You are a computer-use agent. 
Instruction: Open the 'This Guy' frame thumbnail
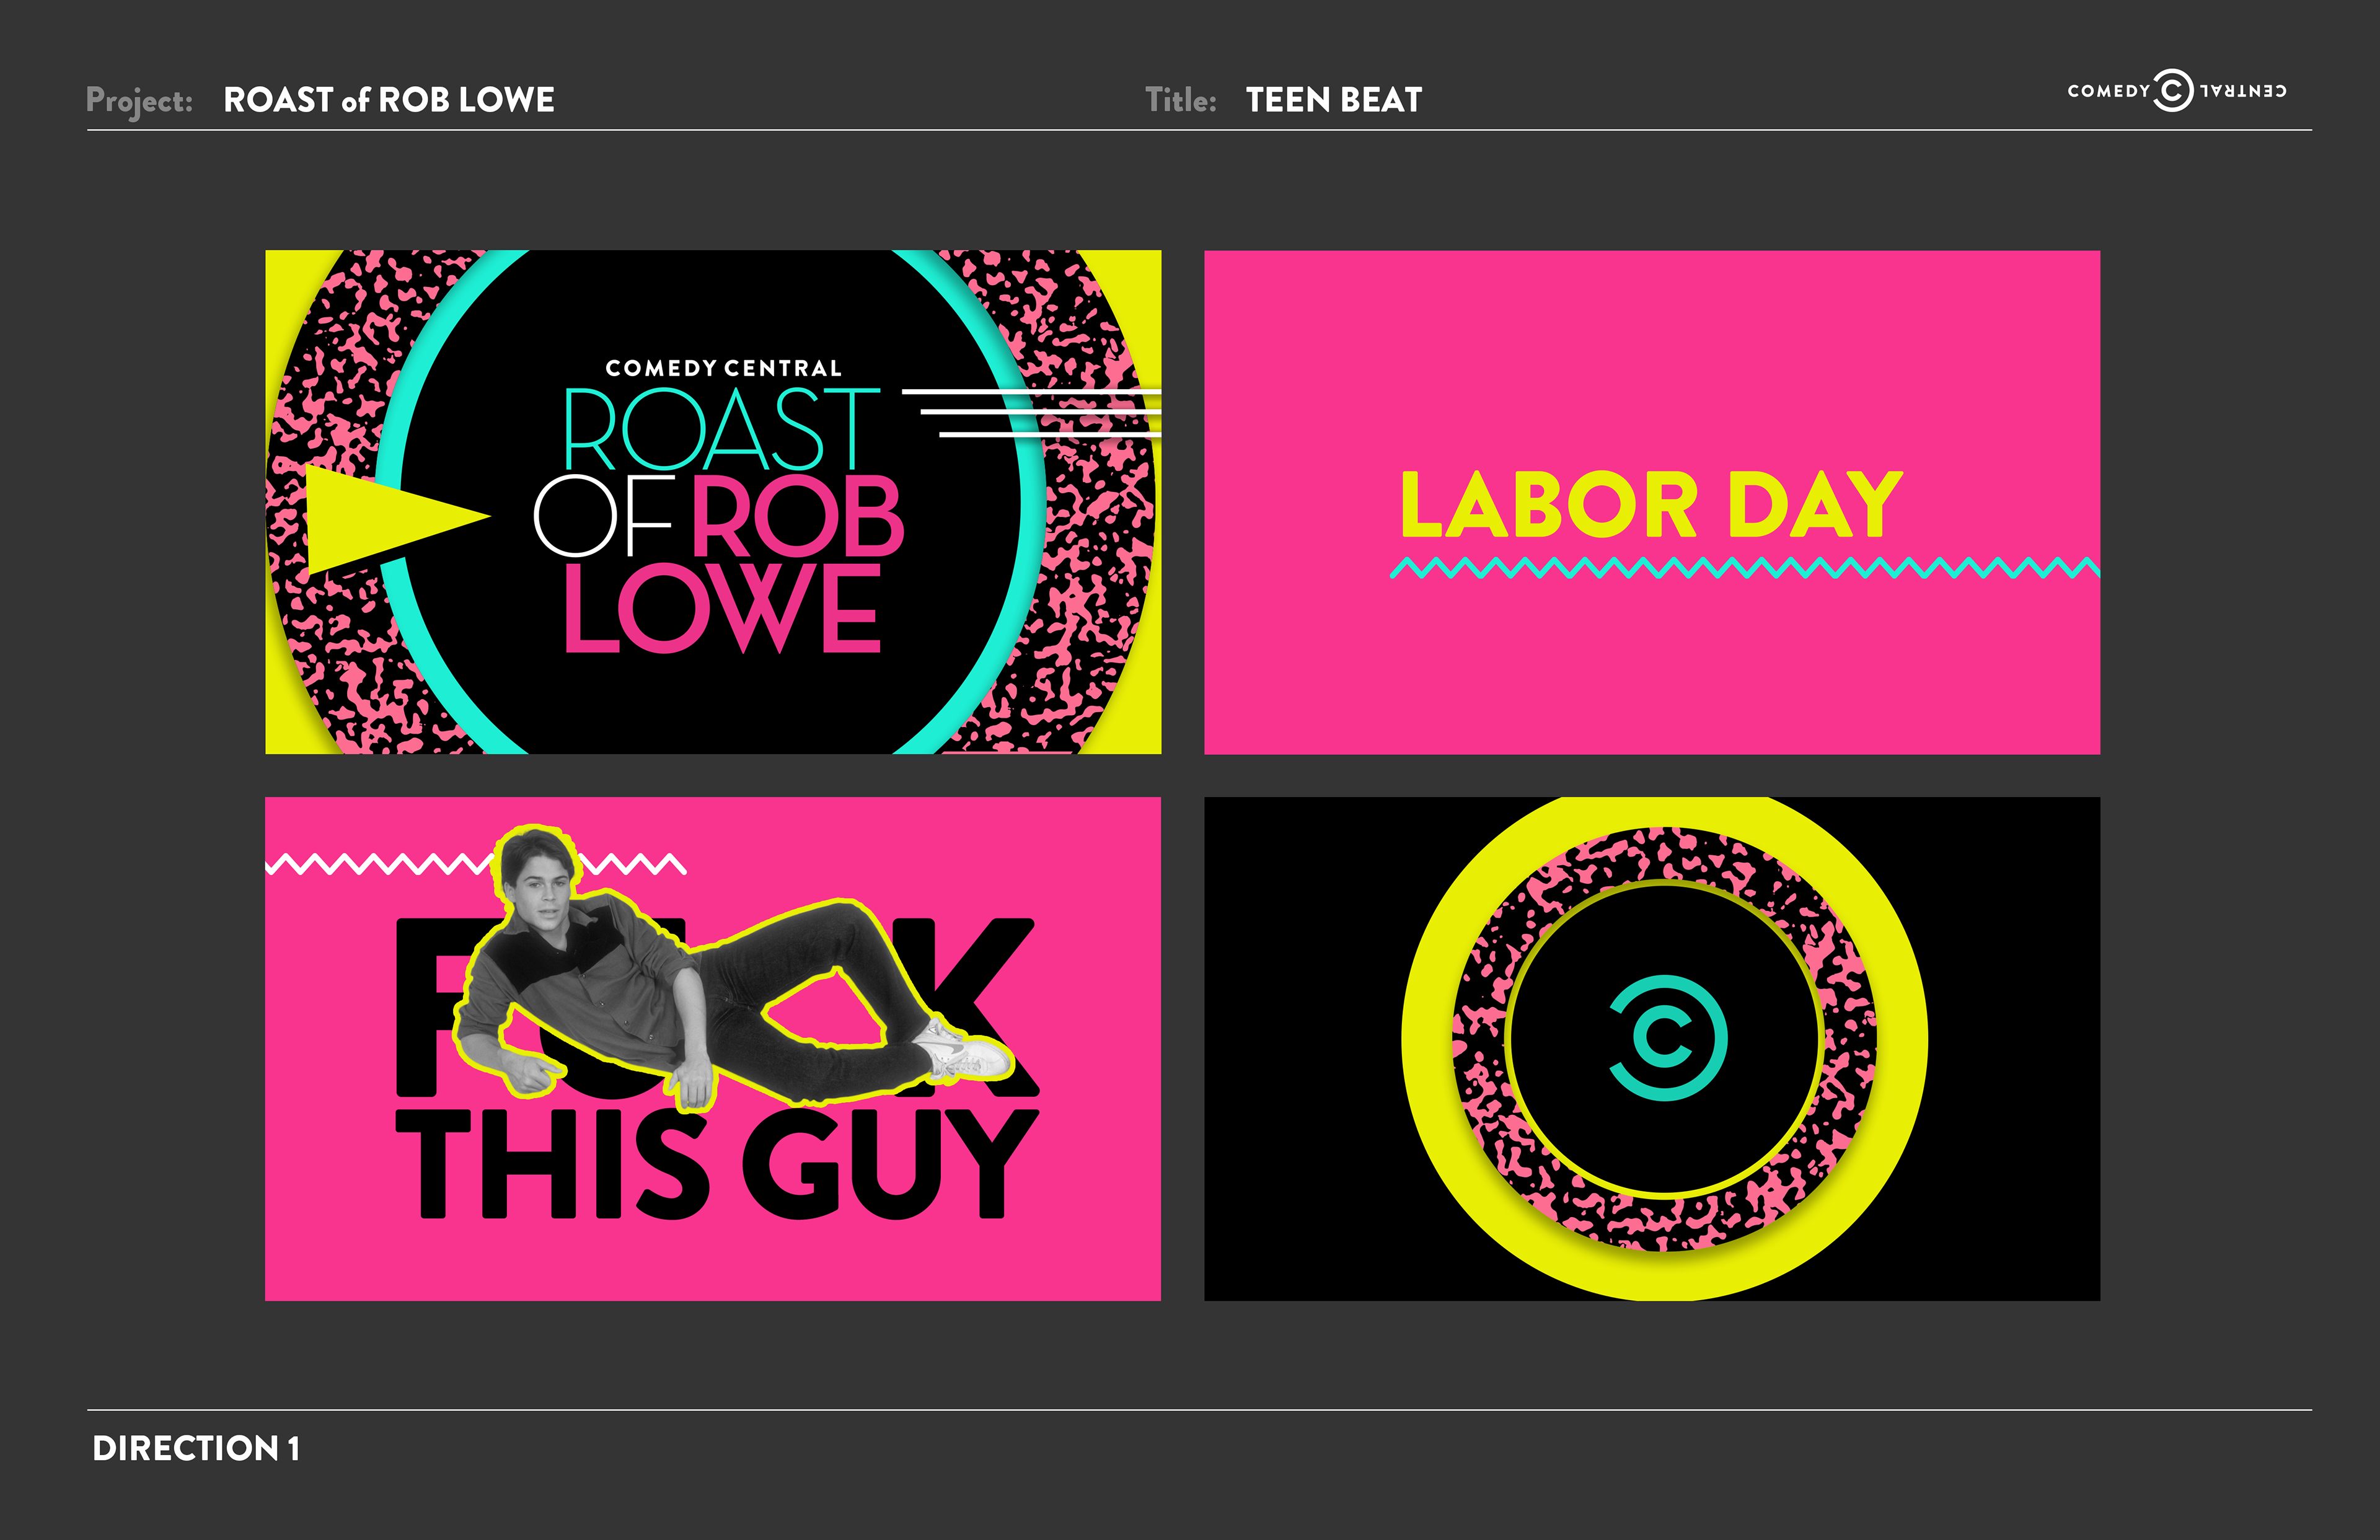713,1049
